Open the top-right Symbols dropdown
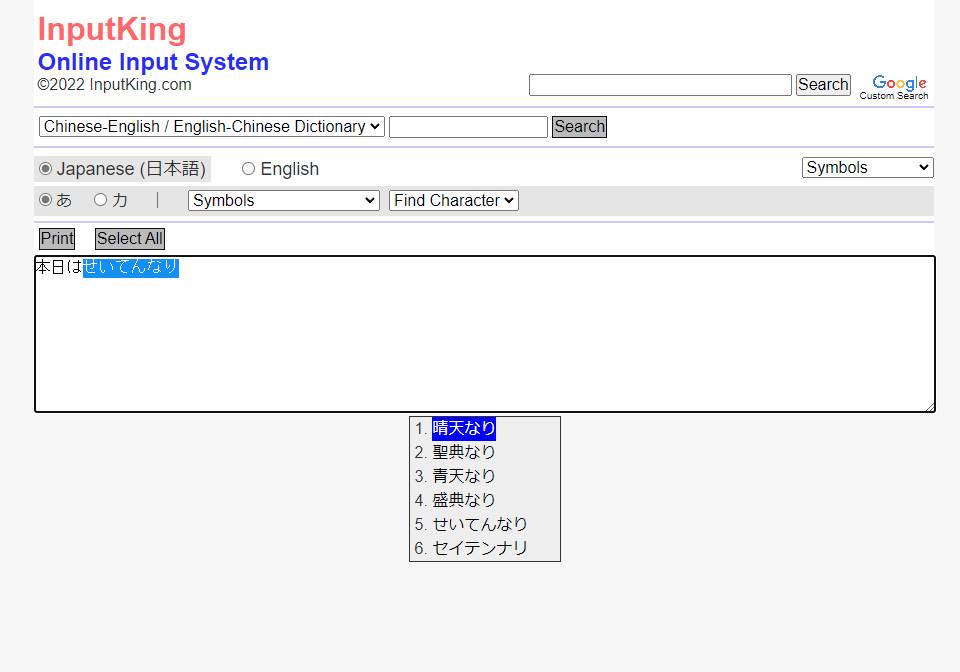 [x=868, y=167]
